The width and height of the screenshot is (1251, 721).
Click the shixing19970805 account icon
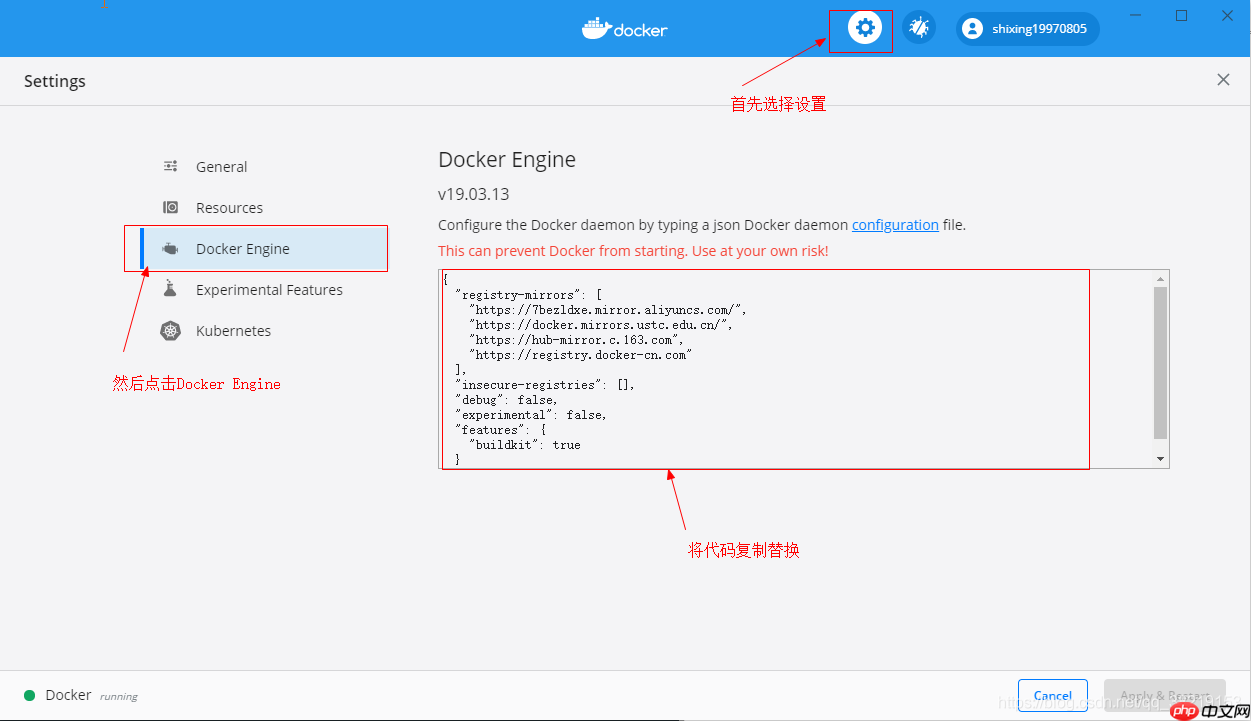pyautogui.click(x=972, y=28)
